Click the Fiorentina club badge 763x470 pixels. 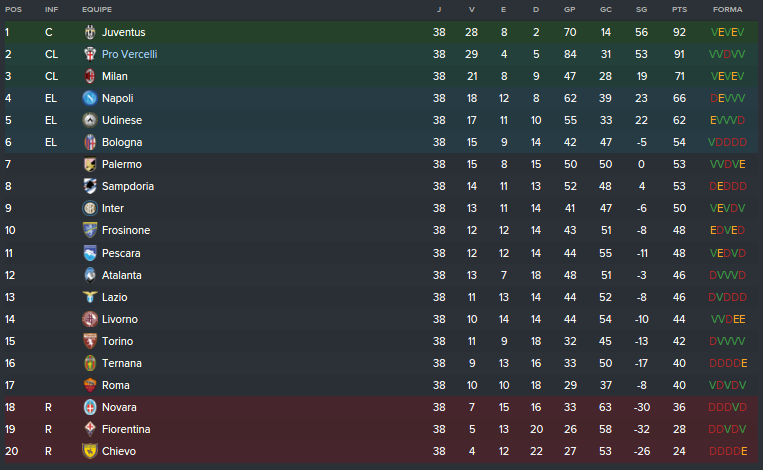(90, 429)
